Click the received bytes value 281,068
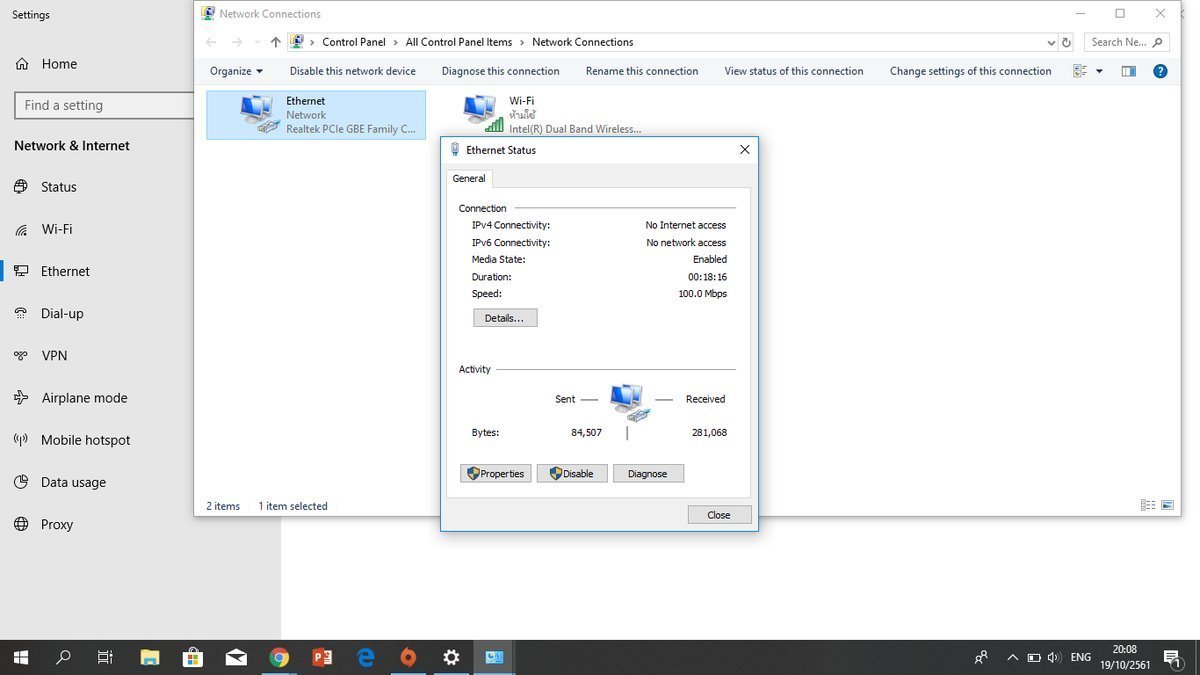The height and width of the screenshot is (675, 1200). click(709, 433)
